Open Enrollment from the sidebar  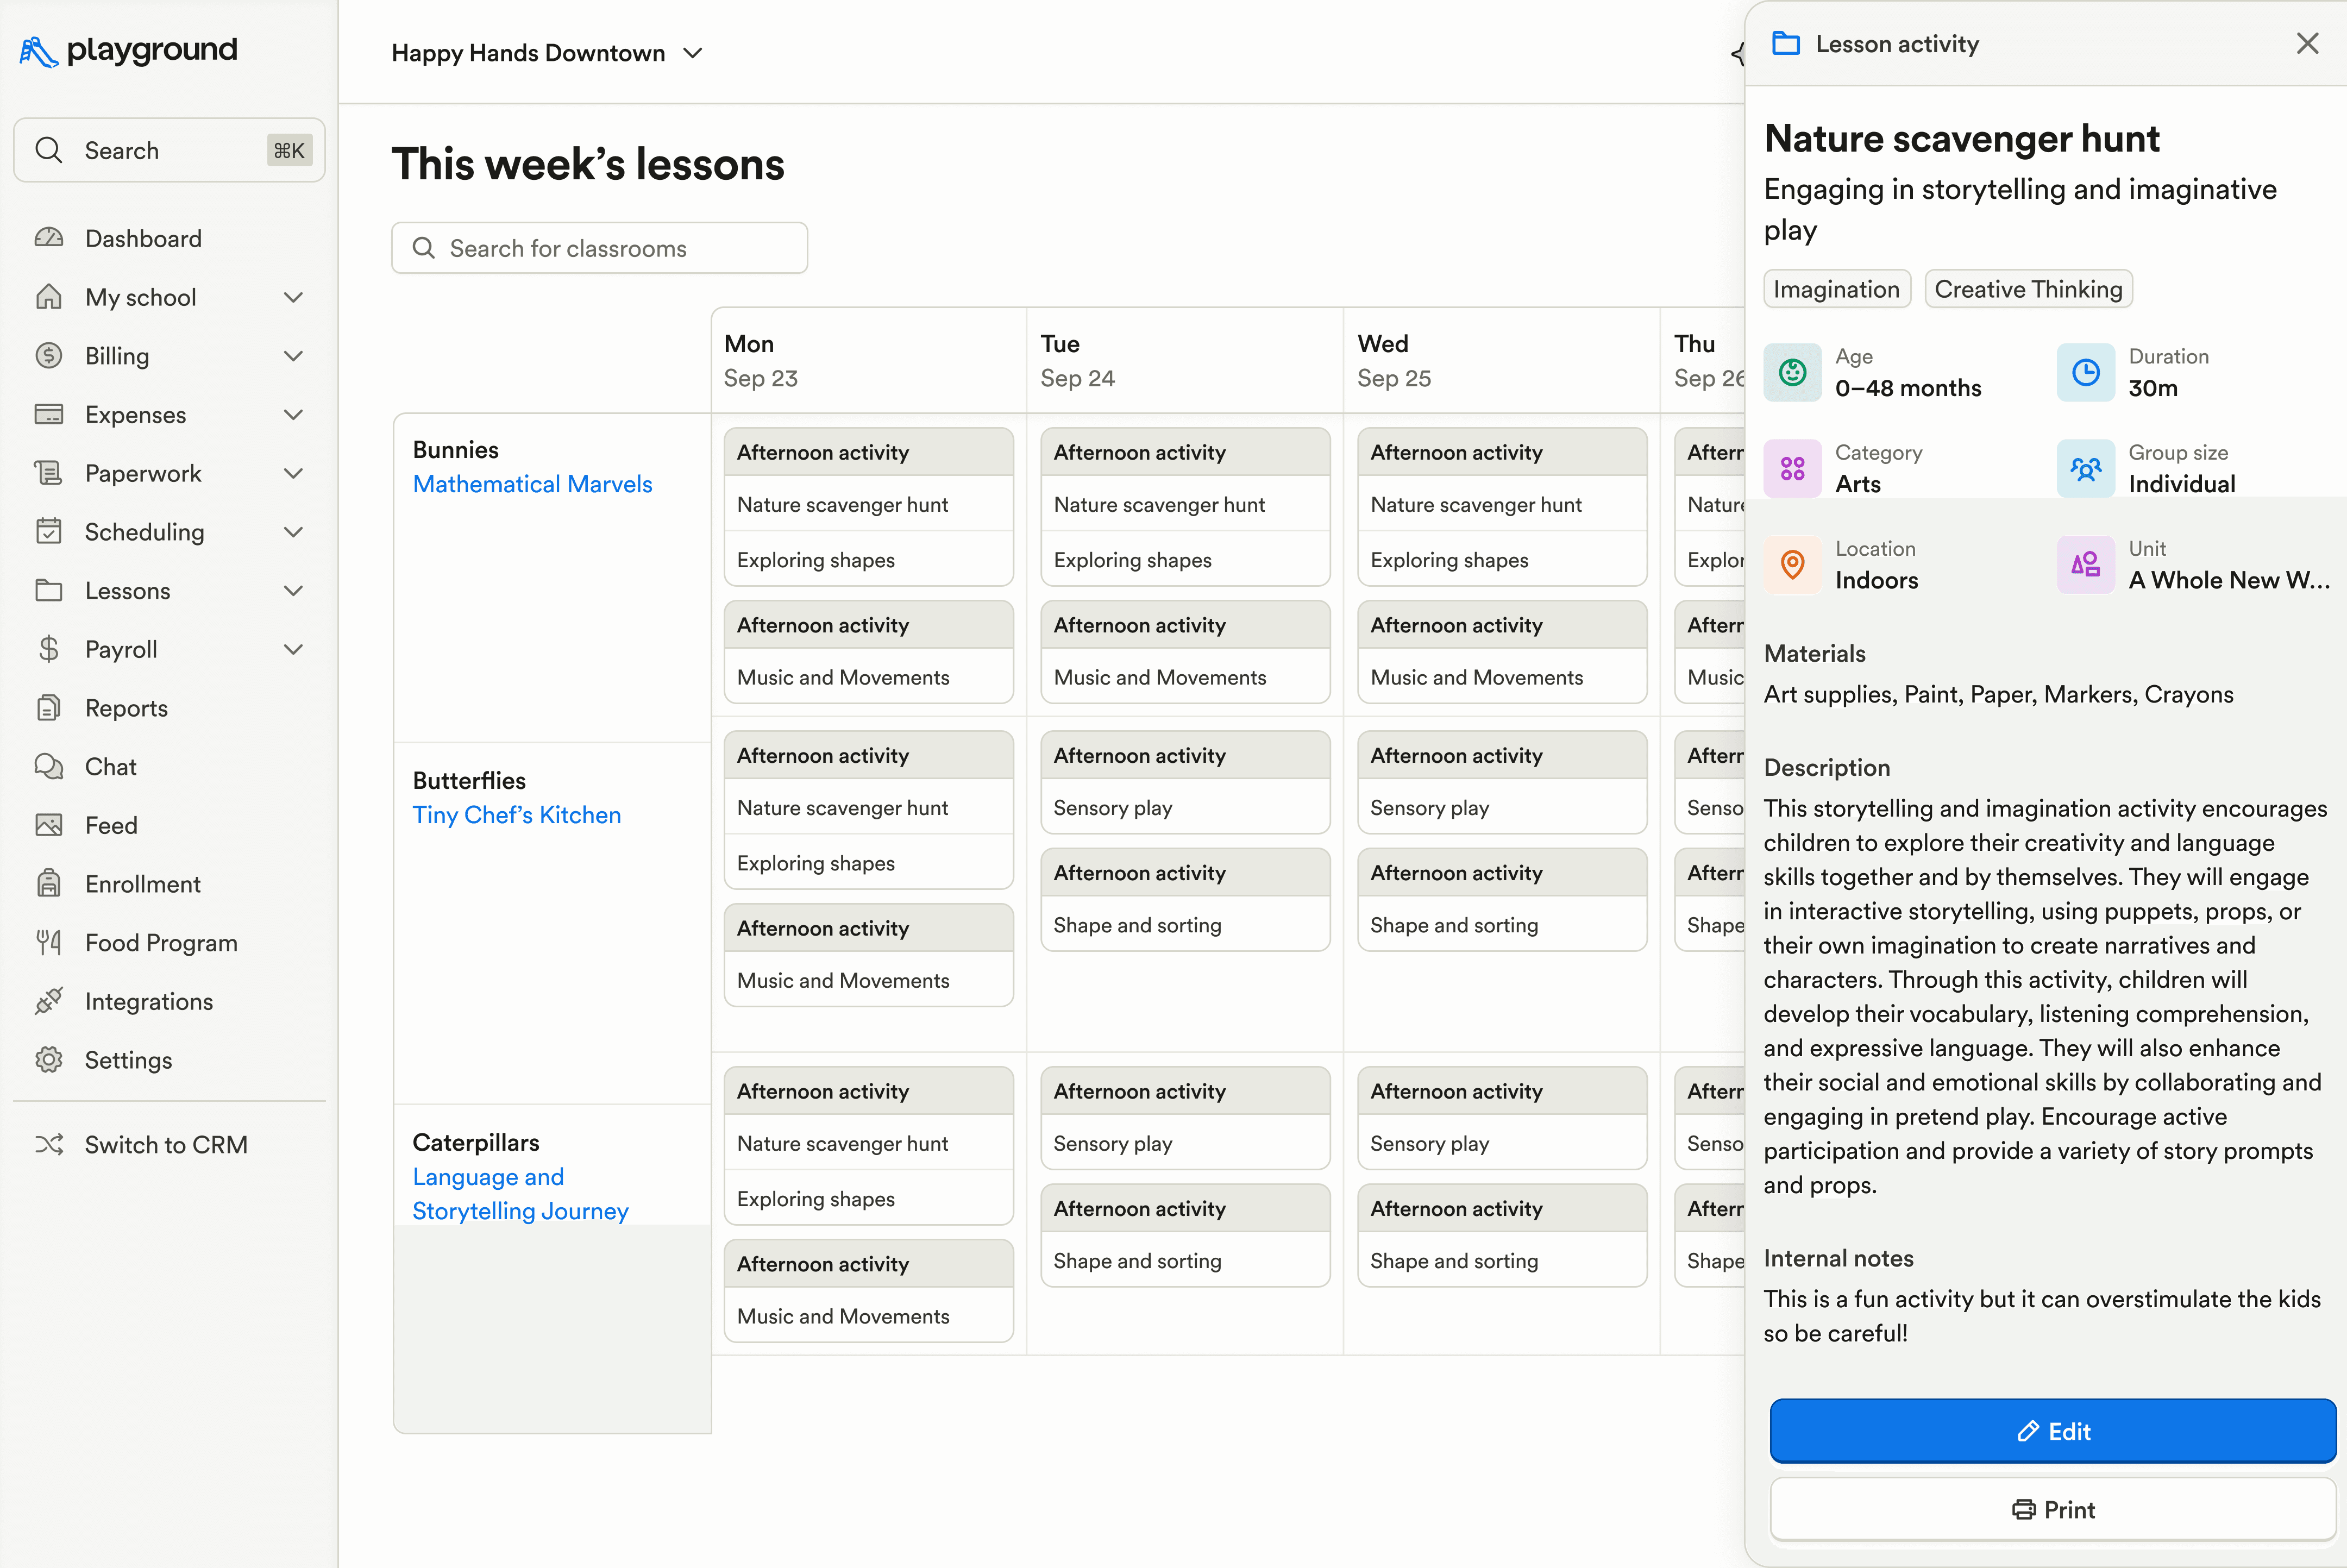[x=142, y=884]
